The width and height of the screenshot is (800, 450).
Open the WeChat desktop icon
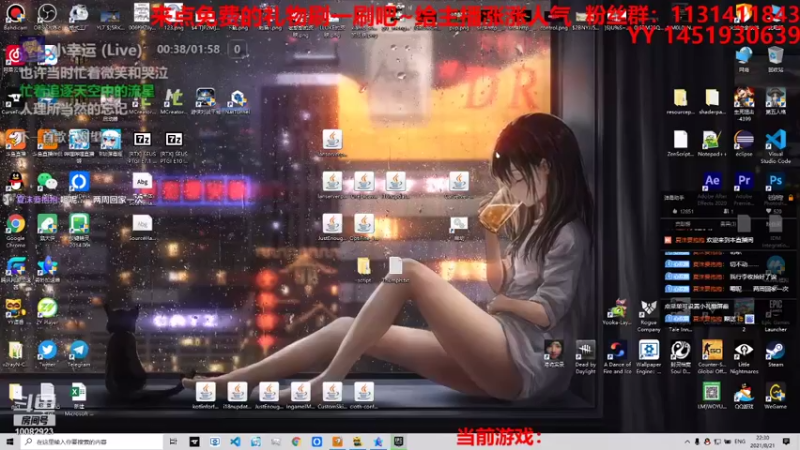click(x=47, y=183)
